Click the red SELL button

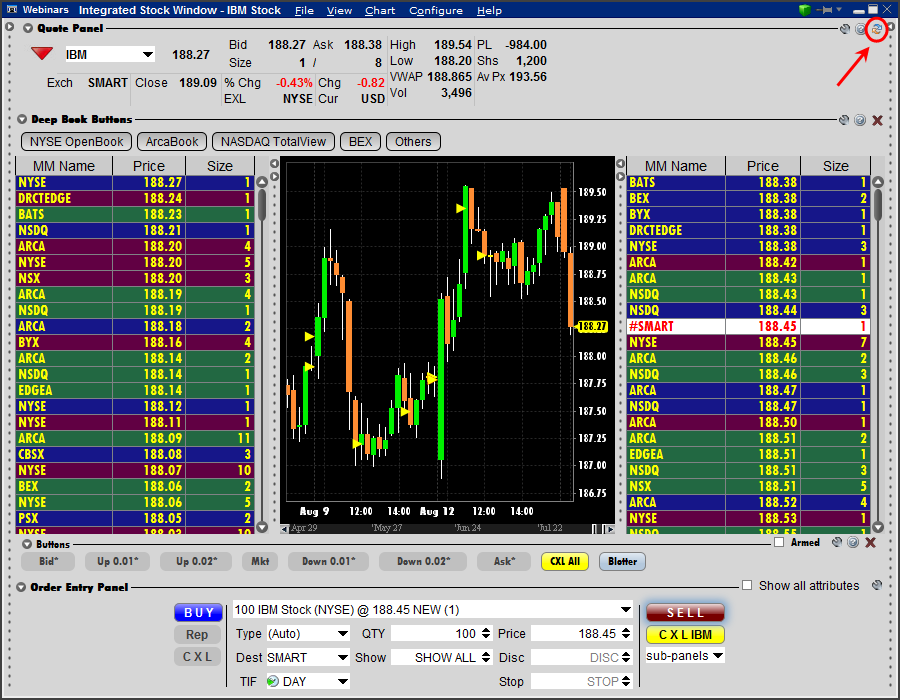685,612
